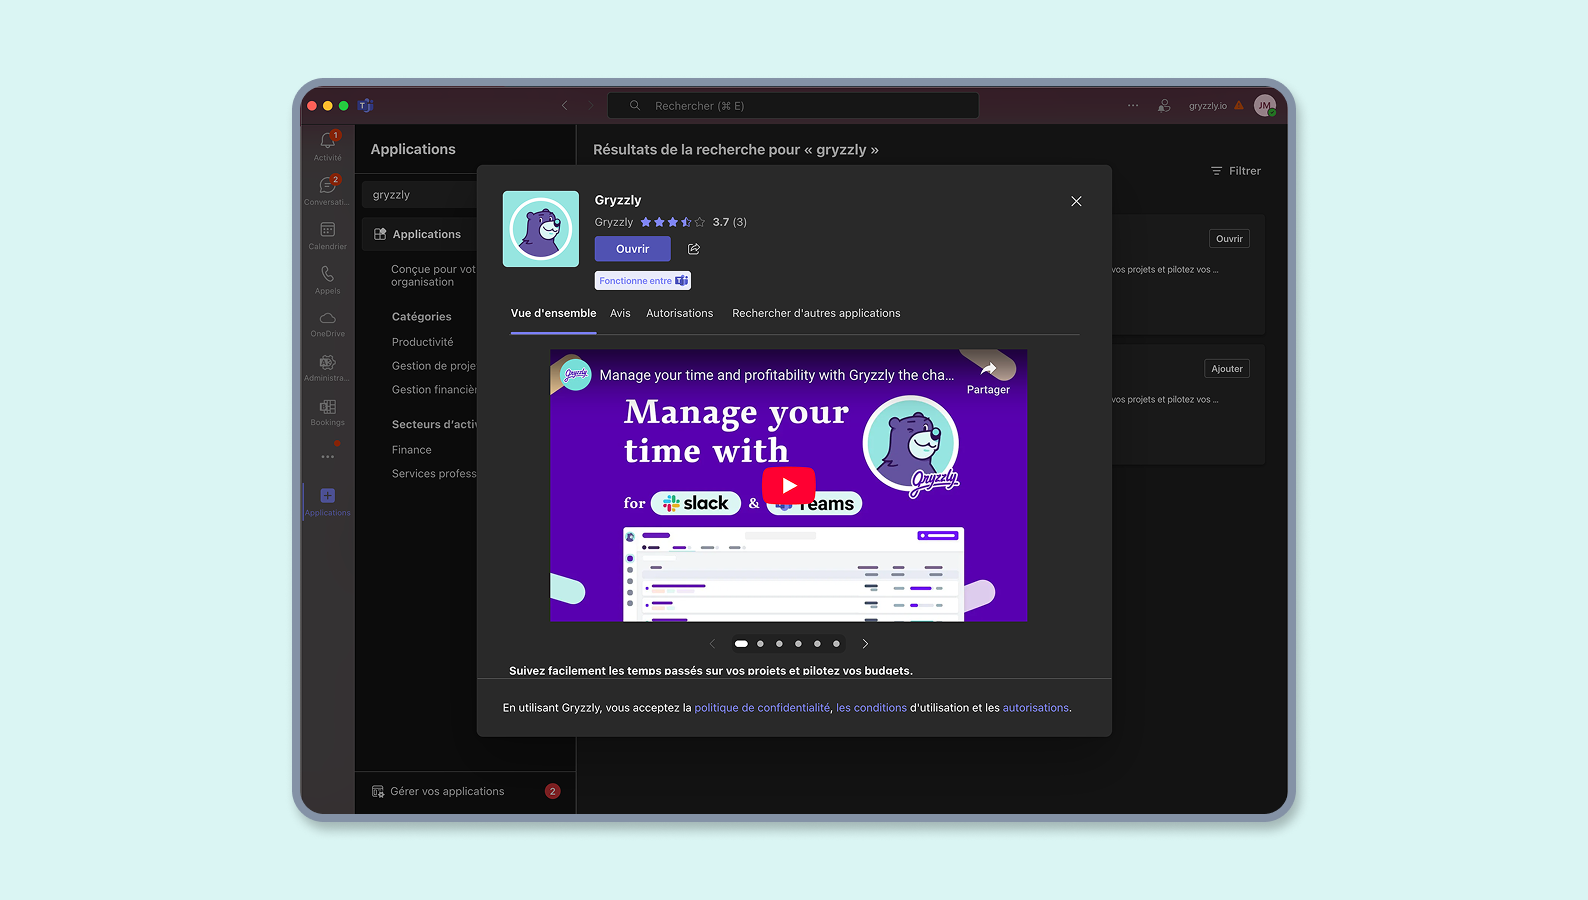Screen dimensions: 1588x900
Task: Open the autorisations link in footer
Action: (x=1036, y=708)
